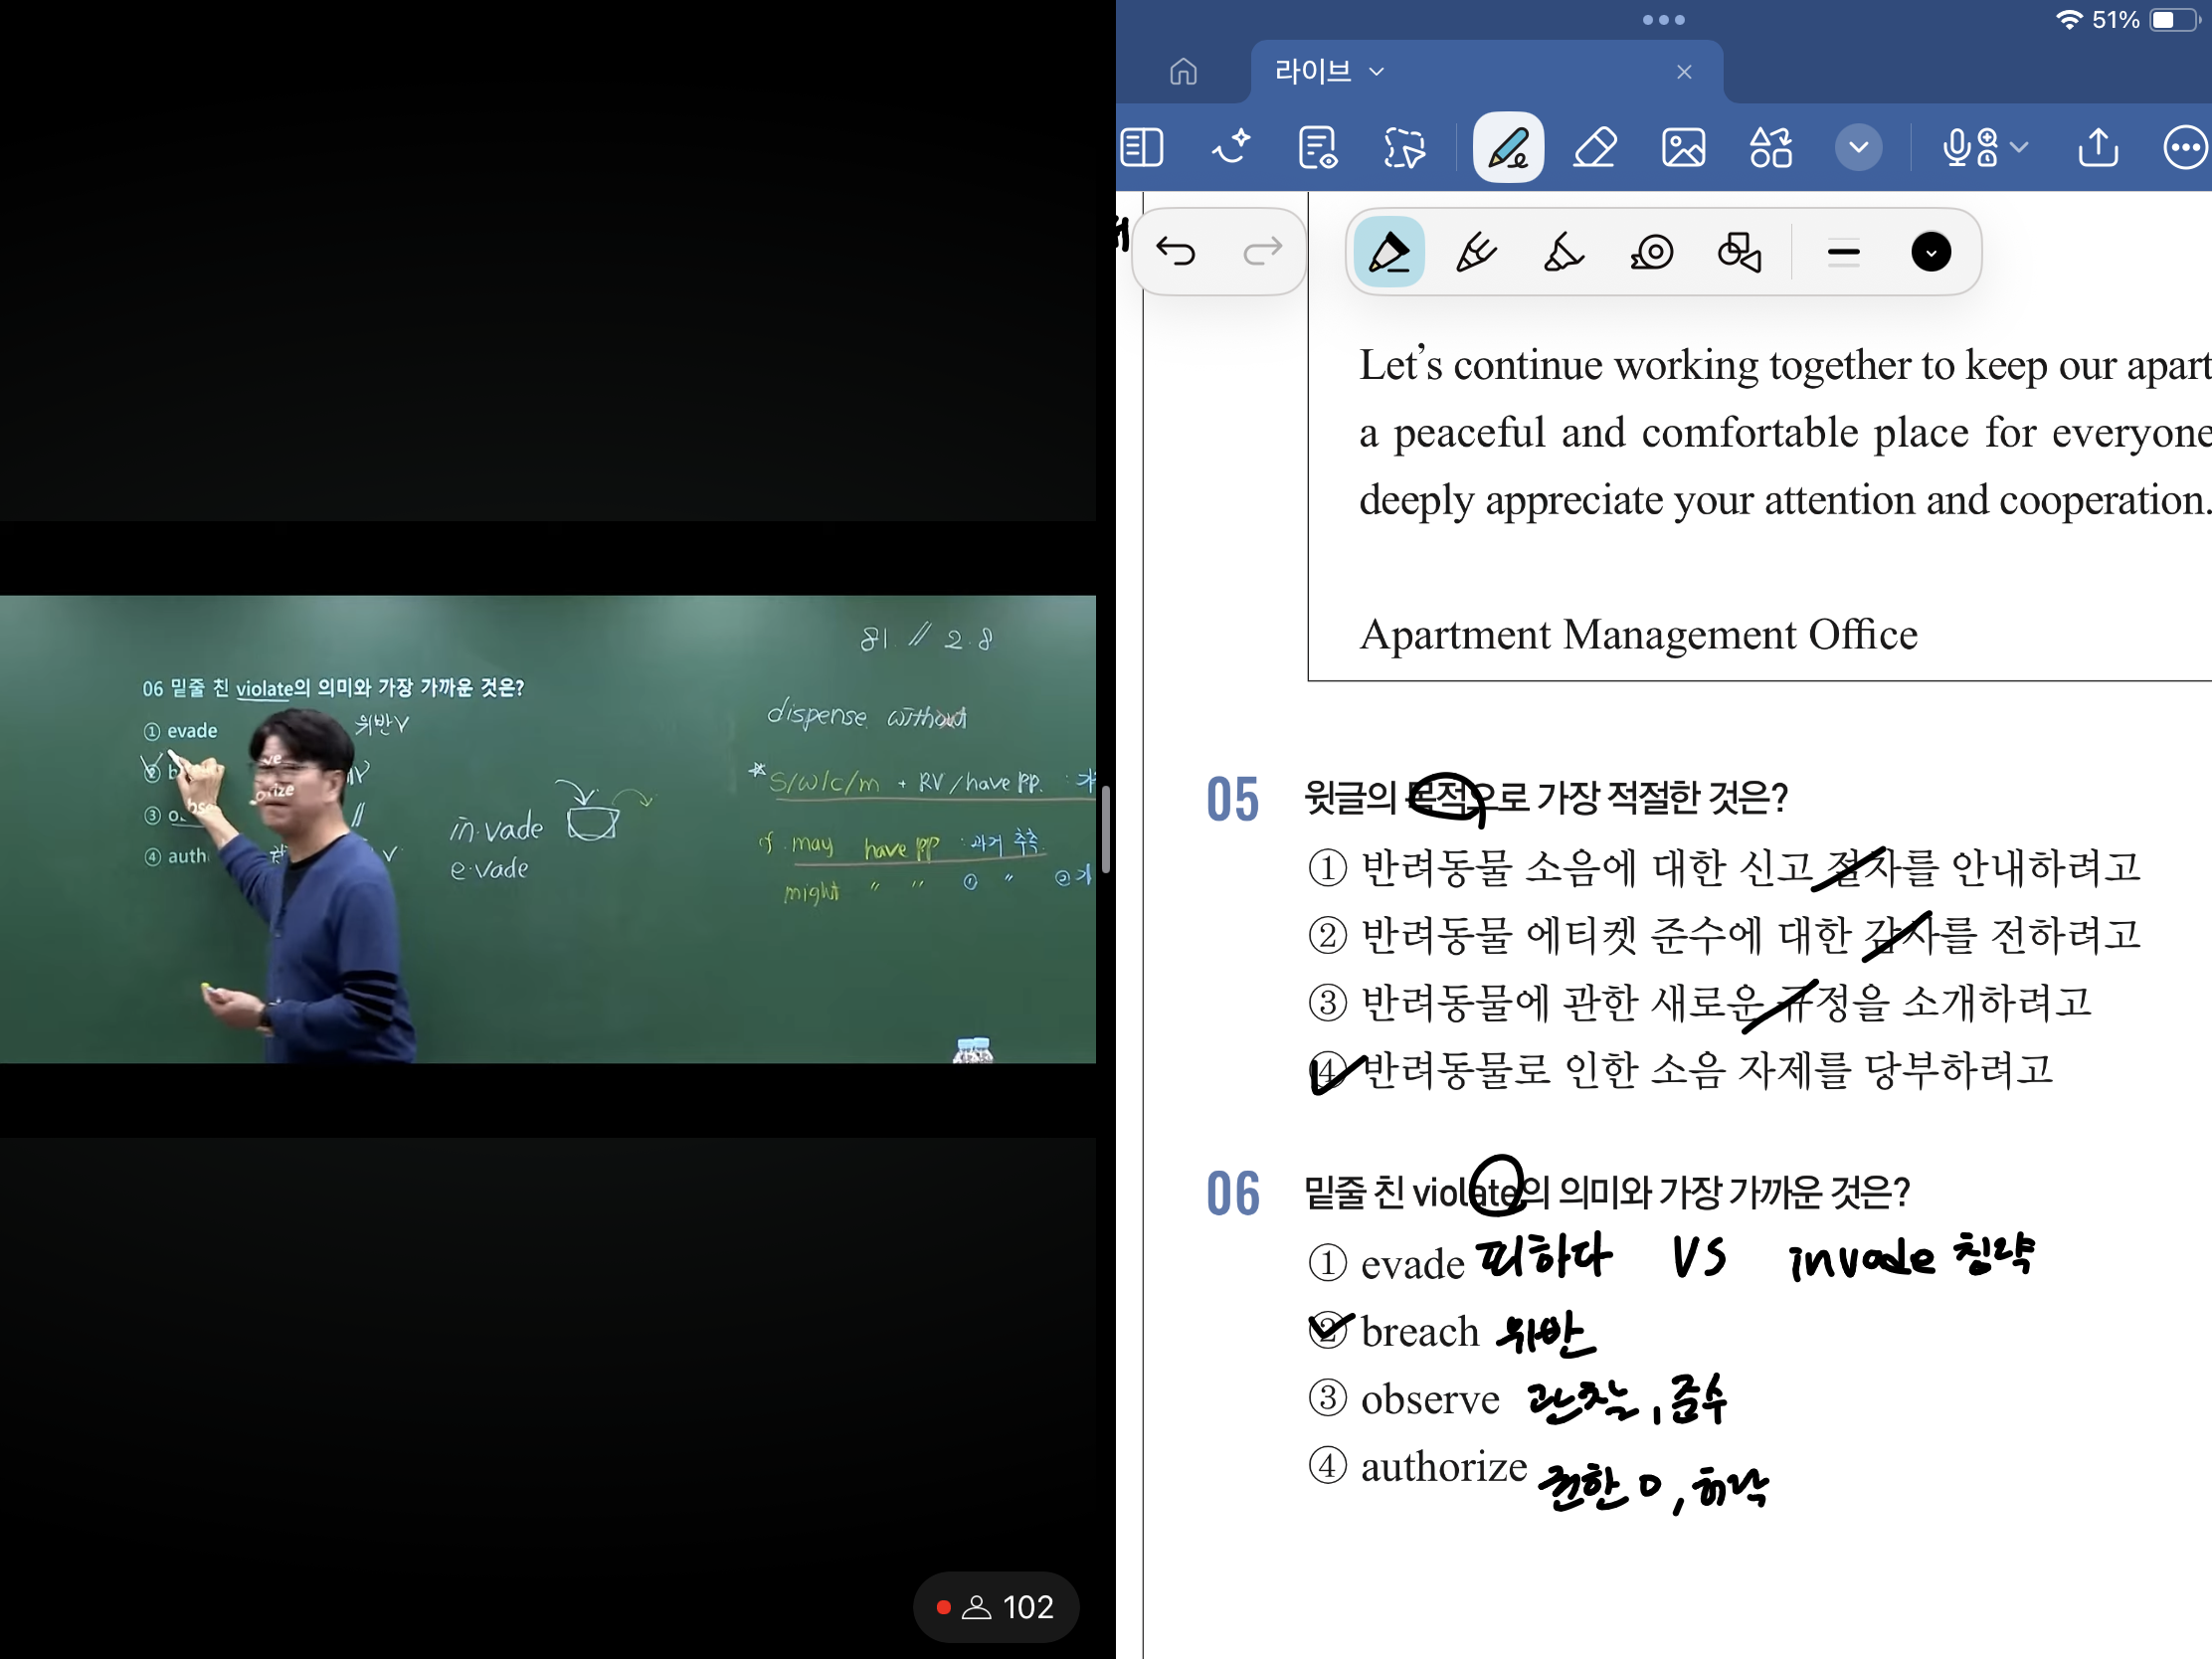Choose the tape tool icon
The image size is (2212, 1659).
1651,252
